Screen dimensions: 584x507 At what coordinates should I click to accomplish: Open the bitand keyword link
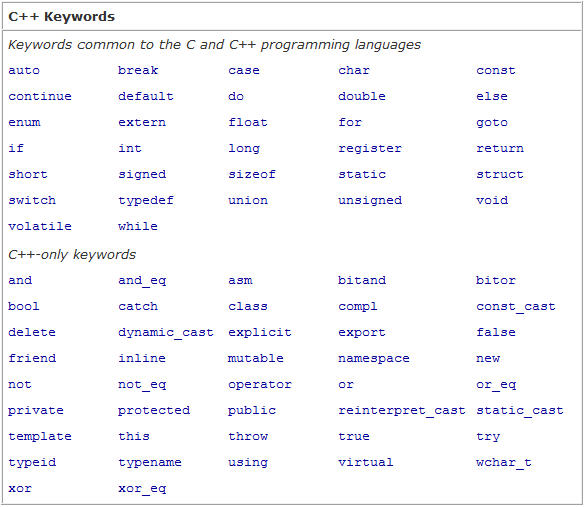362,280
